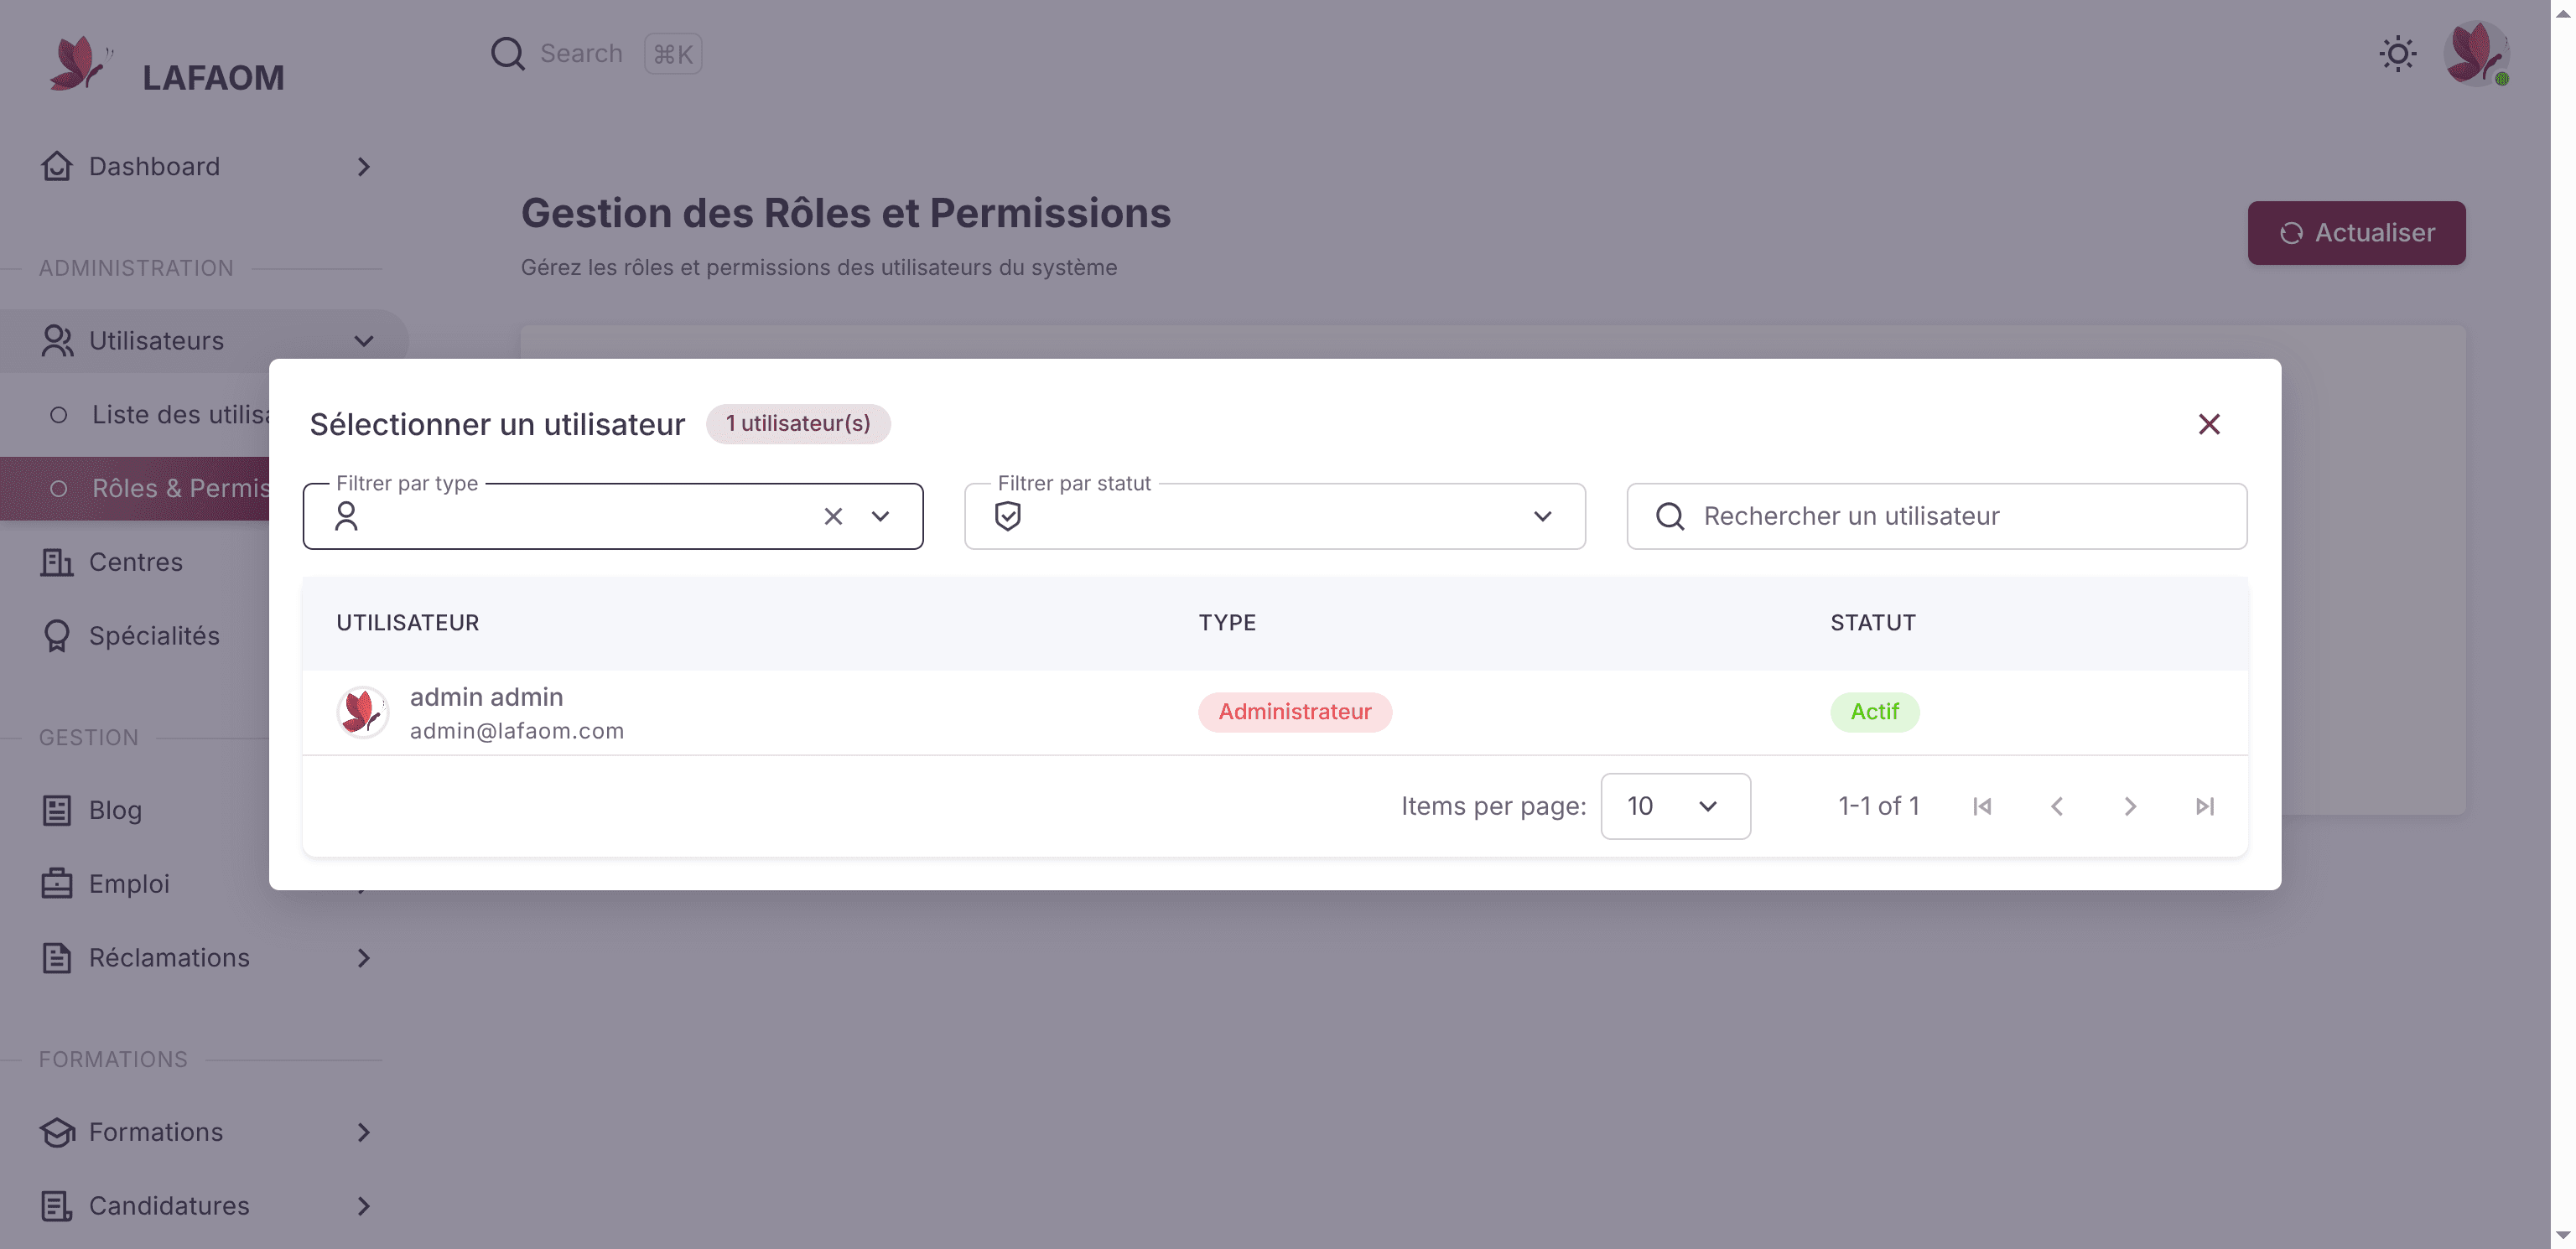The width and height of the screenshot is (2576, 1249).
Task: Click the Spécialités badge icon
Action: coord(57,636)
